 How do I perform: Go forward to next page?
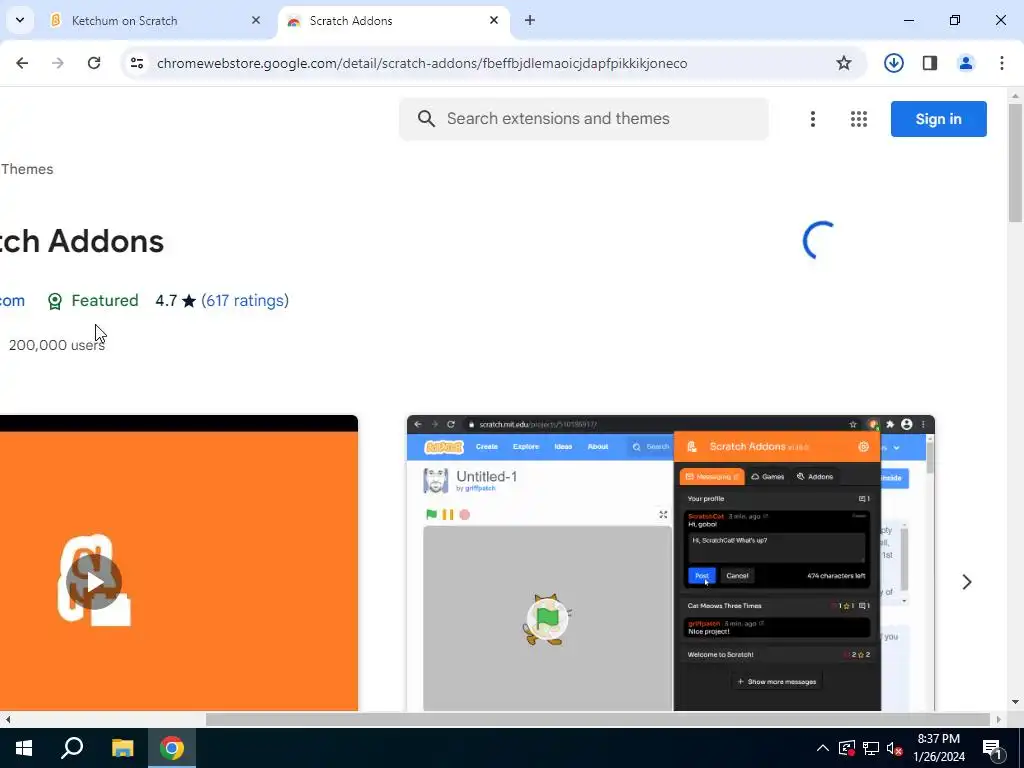click(58, 63)
